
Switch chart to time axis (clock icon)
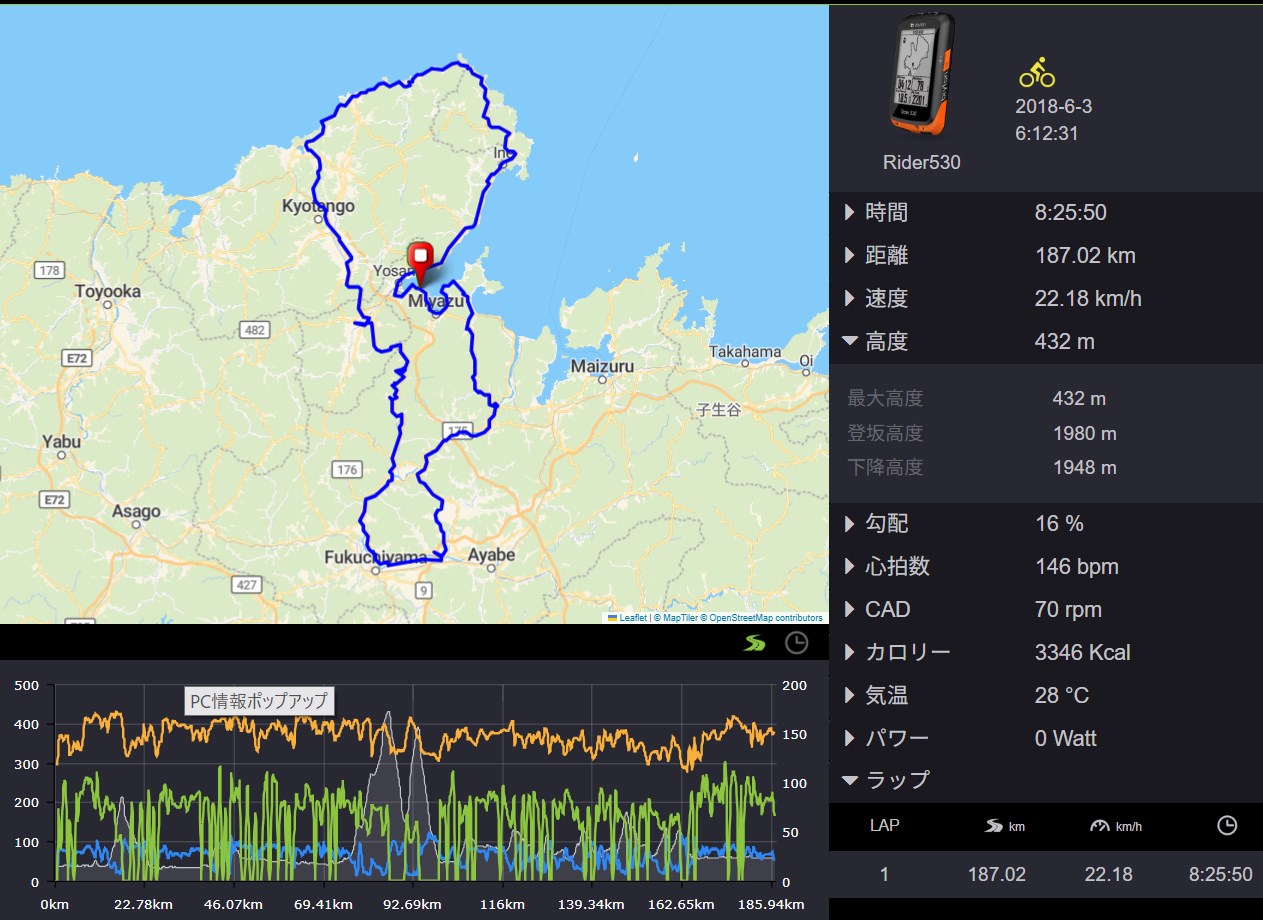click(x=796, y=643)
